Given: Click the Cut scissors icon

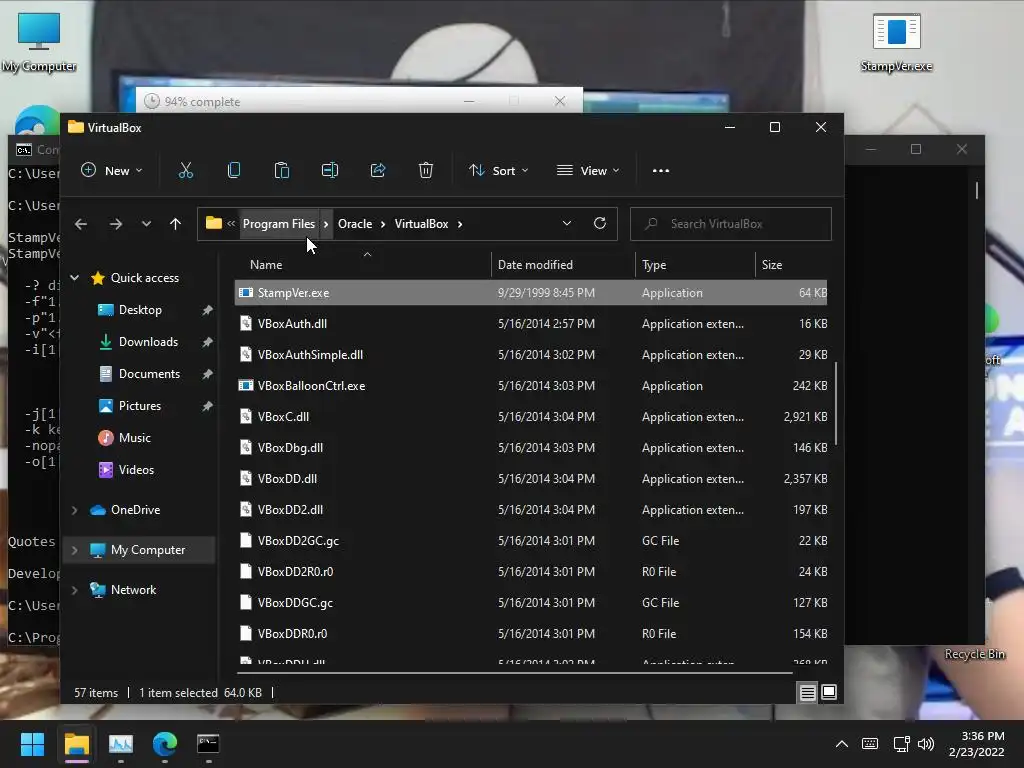Looking at the screenshot, I should pyautogui.click(x=186, y=170).
